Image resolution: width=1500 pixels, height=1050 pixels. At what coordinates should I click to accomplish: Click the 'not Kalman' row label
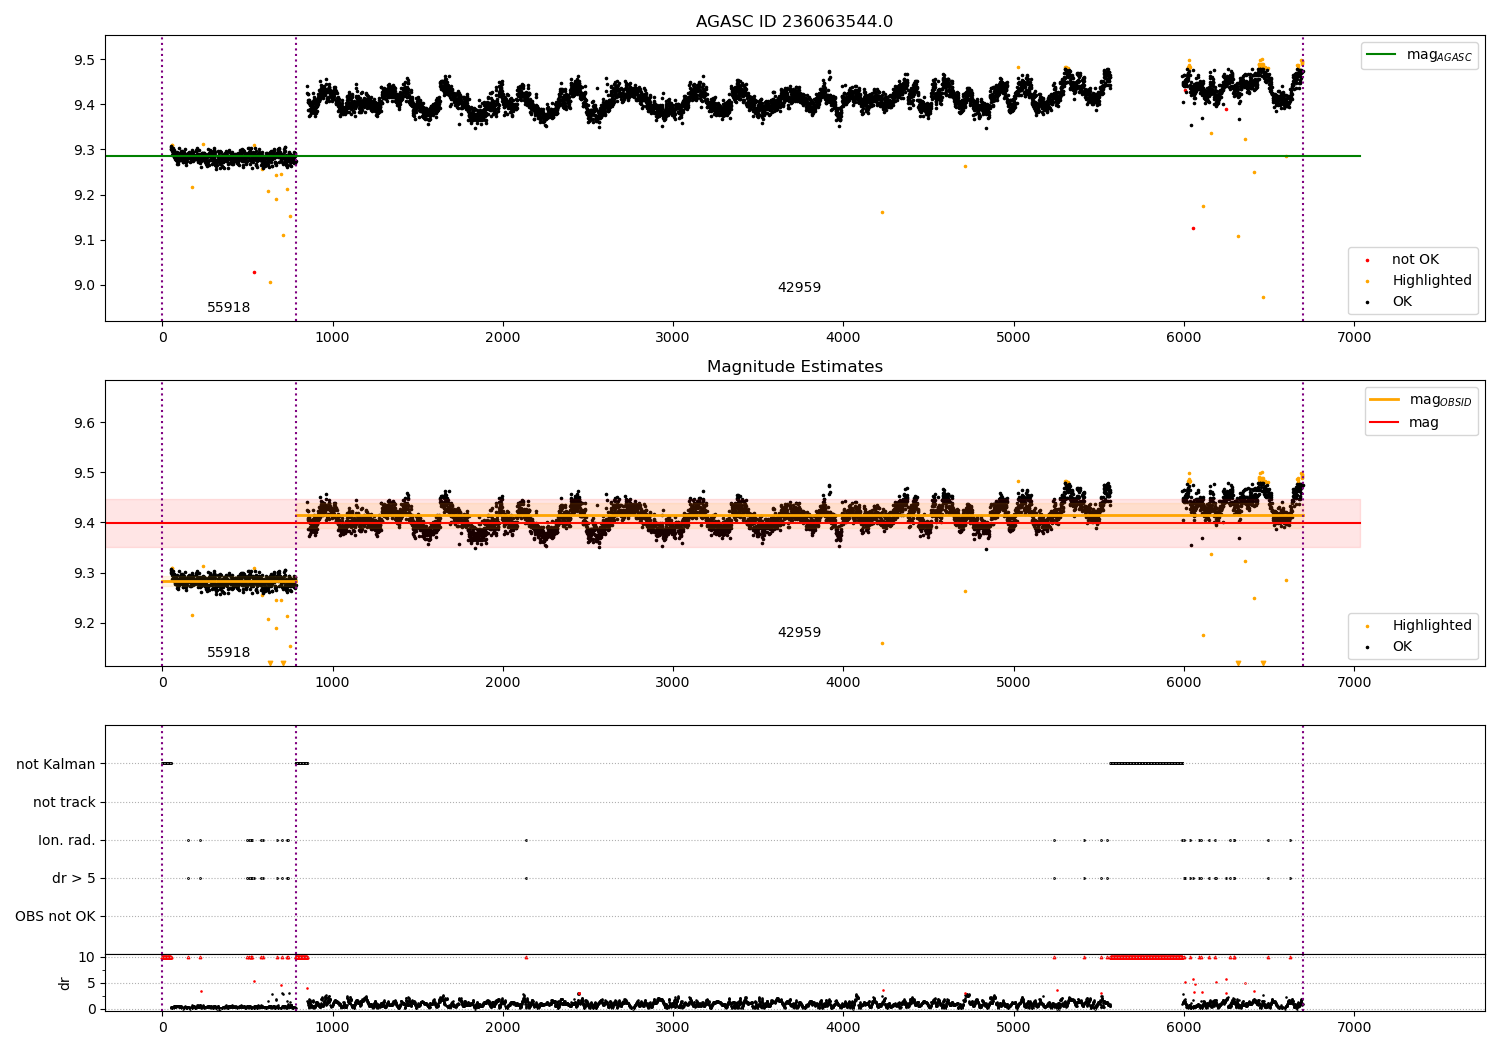tap(56, 765)
